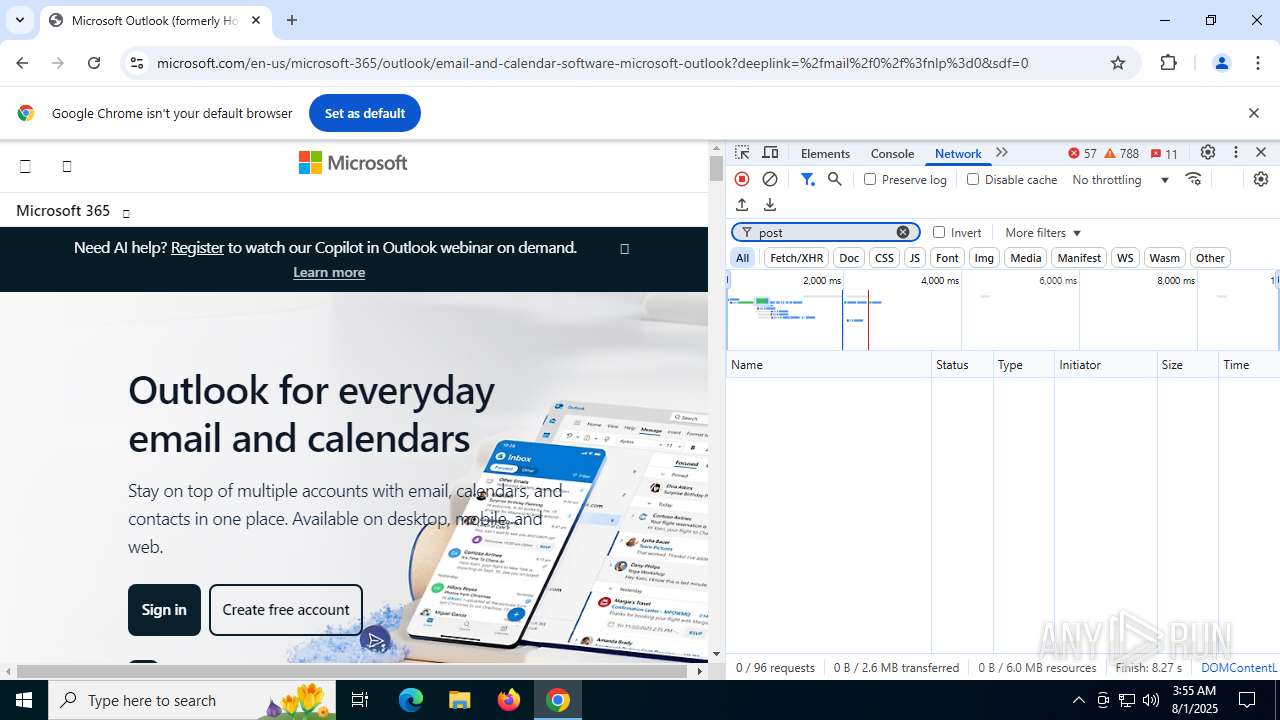The width and height of the screenshot is (1280, 720).
Task: Open network conditions wifi icon
Action: 1194,179
